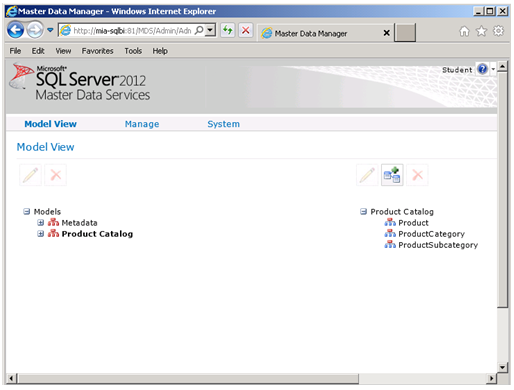Click the horizontal scrollbar right arrow
The image size is (514, 390).
point(491,378)
